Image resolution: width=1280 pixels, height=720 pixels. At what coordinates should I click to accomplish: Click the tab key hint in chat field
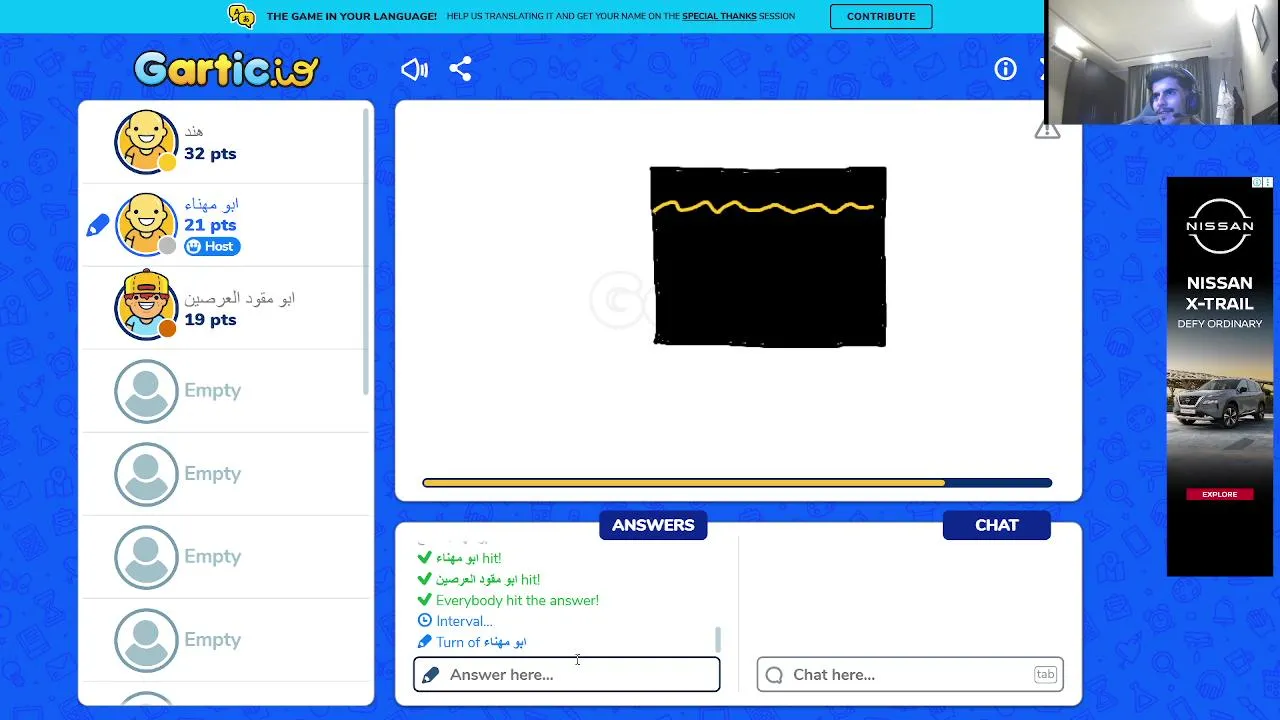coord(1045,675)
